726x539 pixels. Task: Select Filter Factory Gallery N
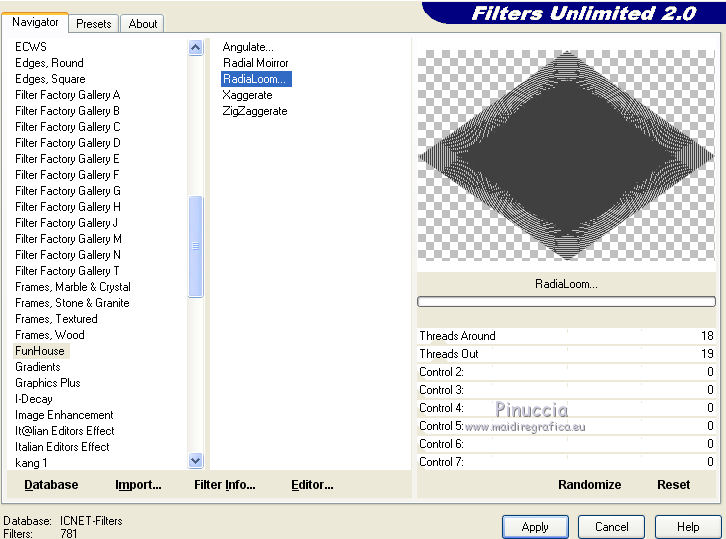coord(68,255)
